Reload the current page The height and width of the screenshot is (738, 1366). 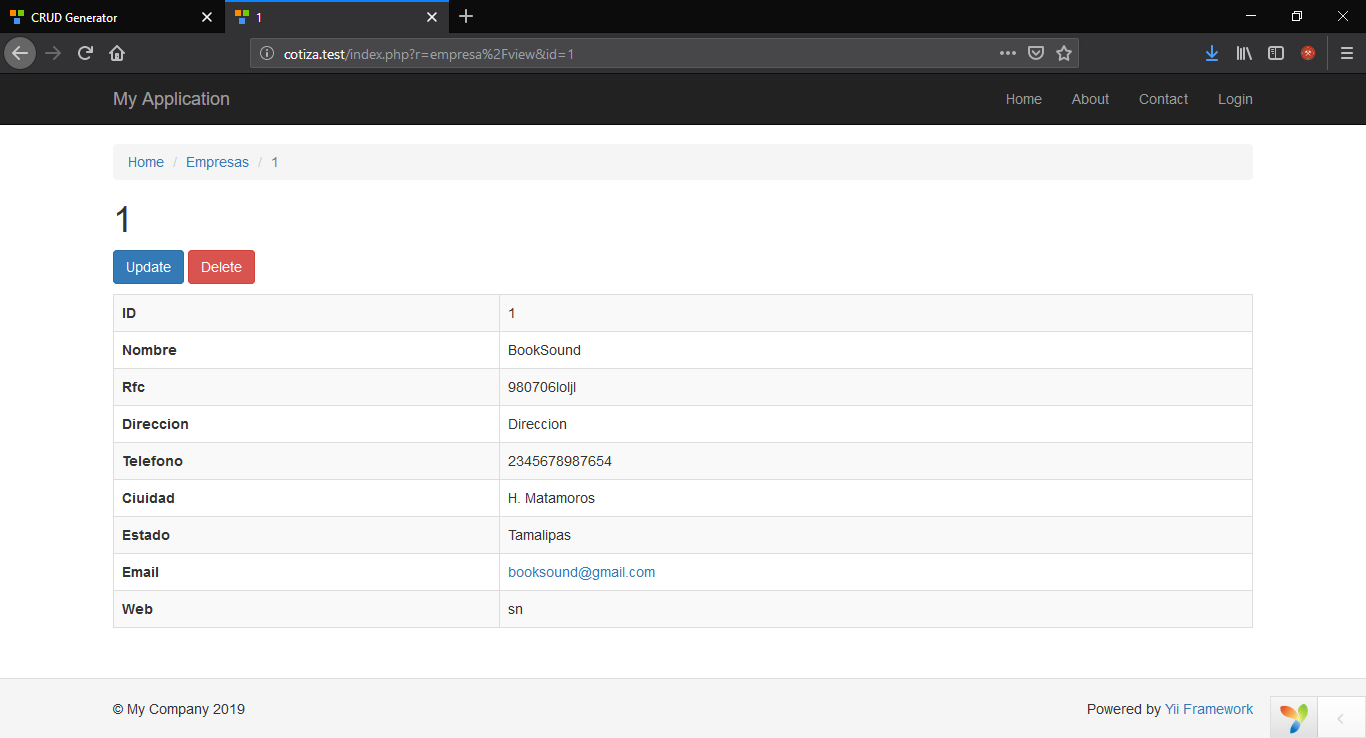pyautogui.click(x=86, y=53)
